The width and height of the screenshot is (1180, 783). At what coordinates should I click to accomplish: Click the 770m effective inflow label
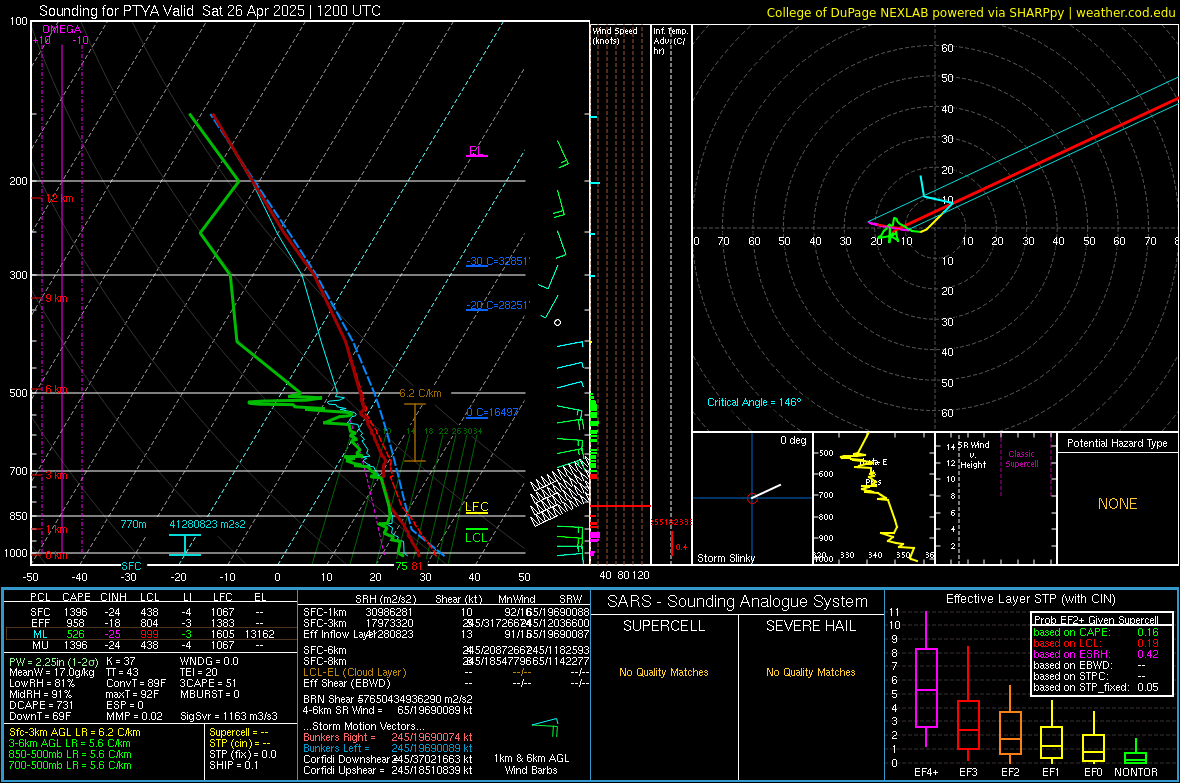point(133,524)
